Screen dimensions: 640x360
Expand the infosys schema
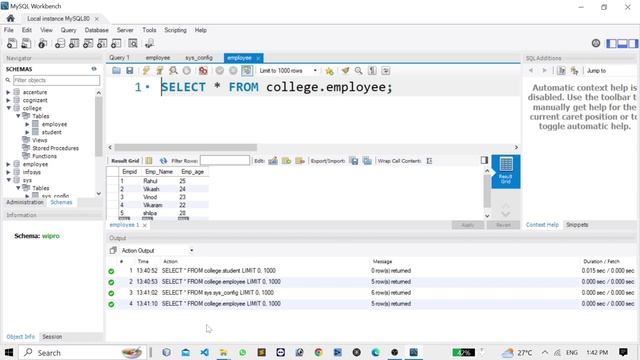point(8,172)
